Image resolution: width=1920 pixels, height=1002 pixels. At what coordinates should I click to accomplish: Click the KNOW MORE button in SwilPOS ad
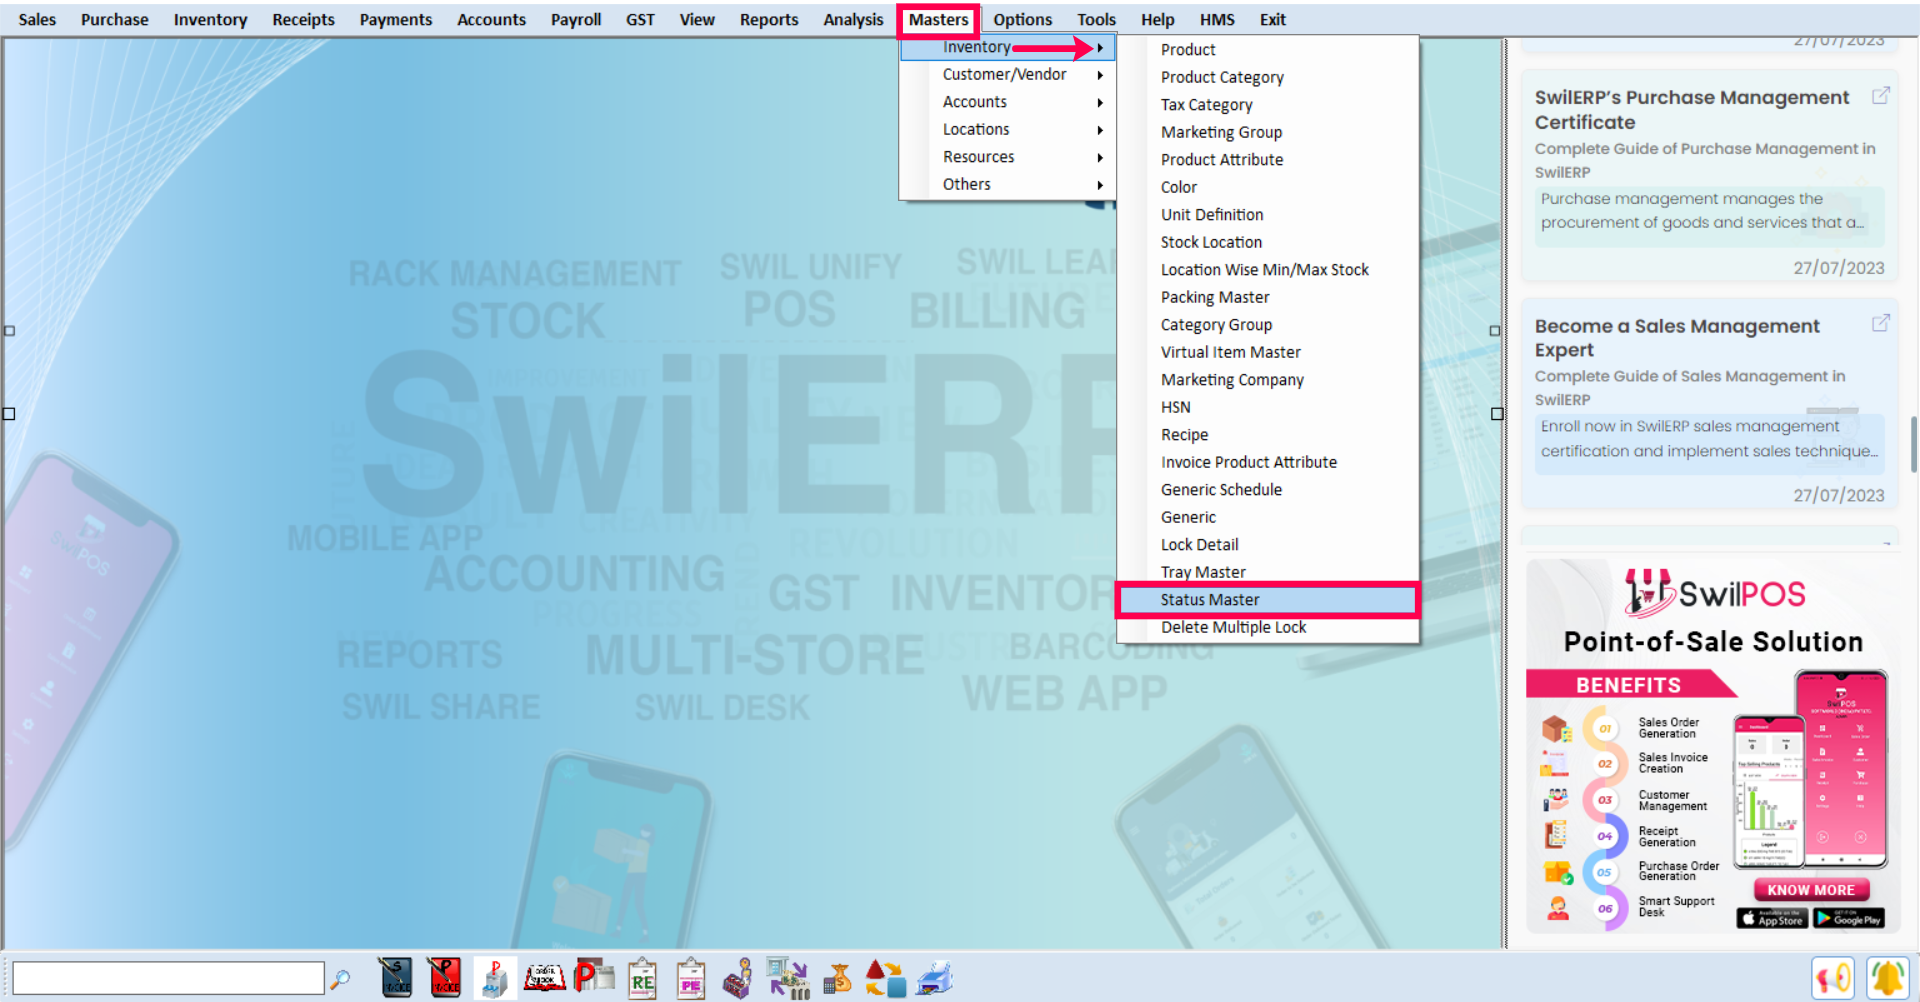pyautogui.click(x=1811, y=890)
